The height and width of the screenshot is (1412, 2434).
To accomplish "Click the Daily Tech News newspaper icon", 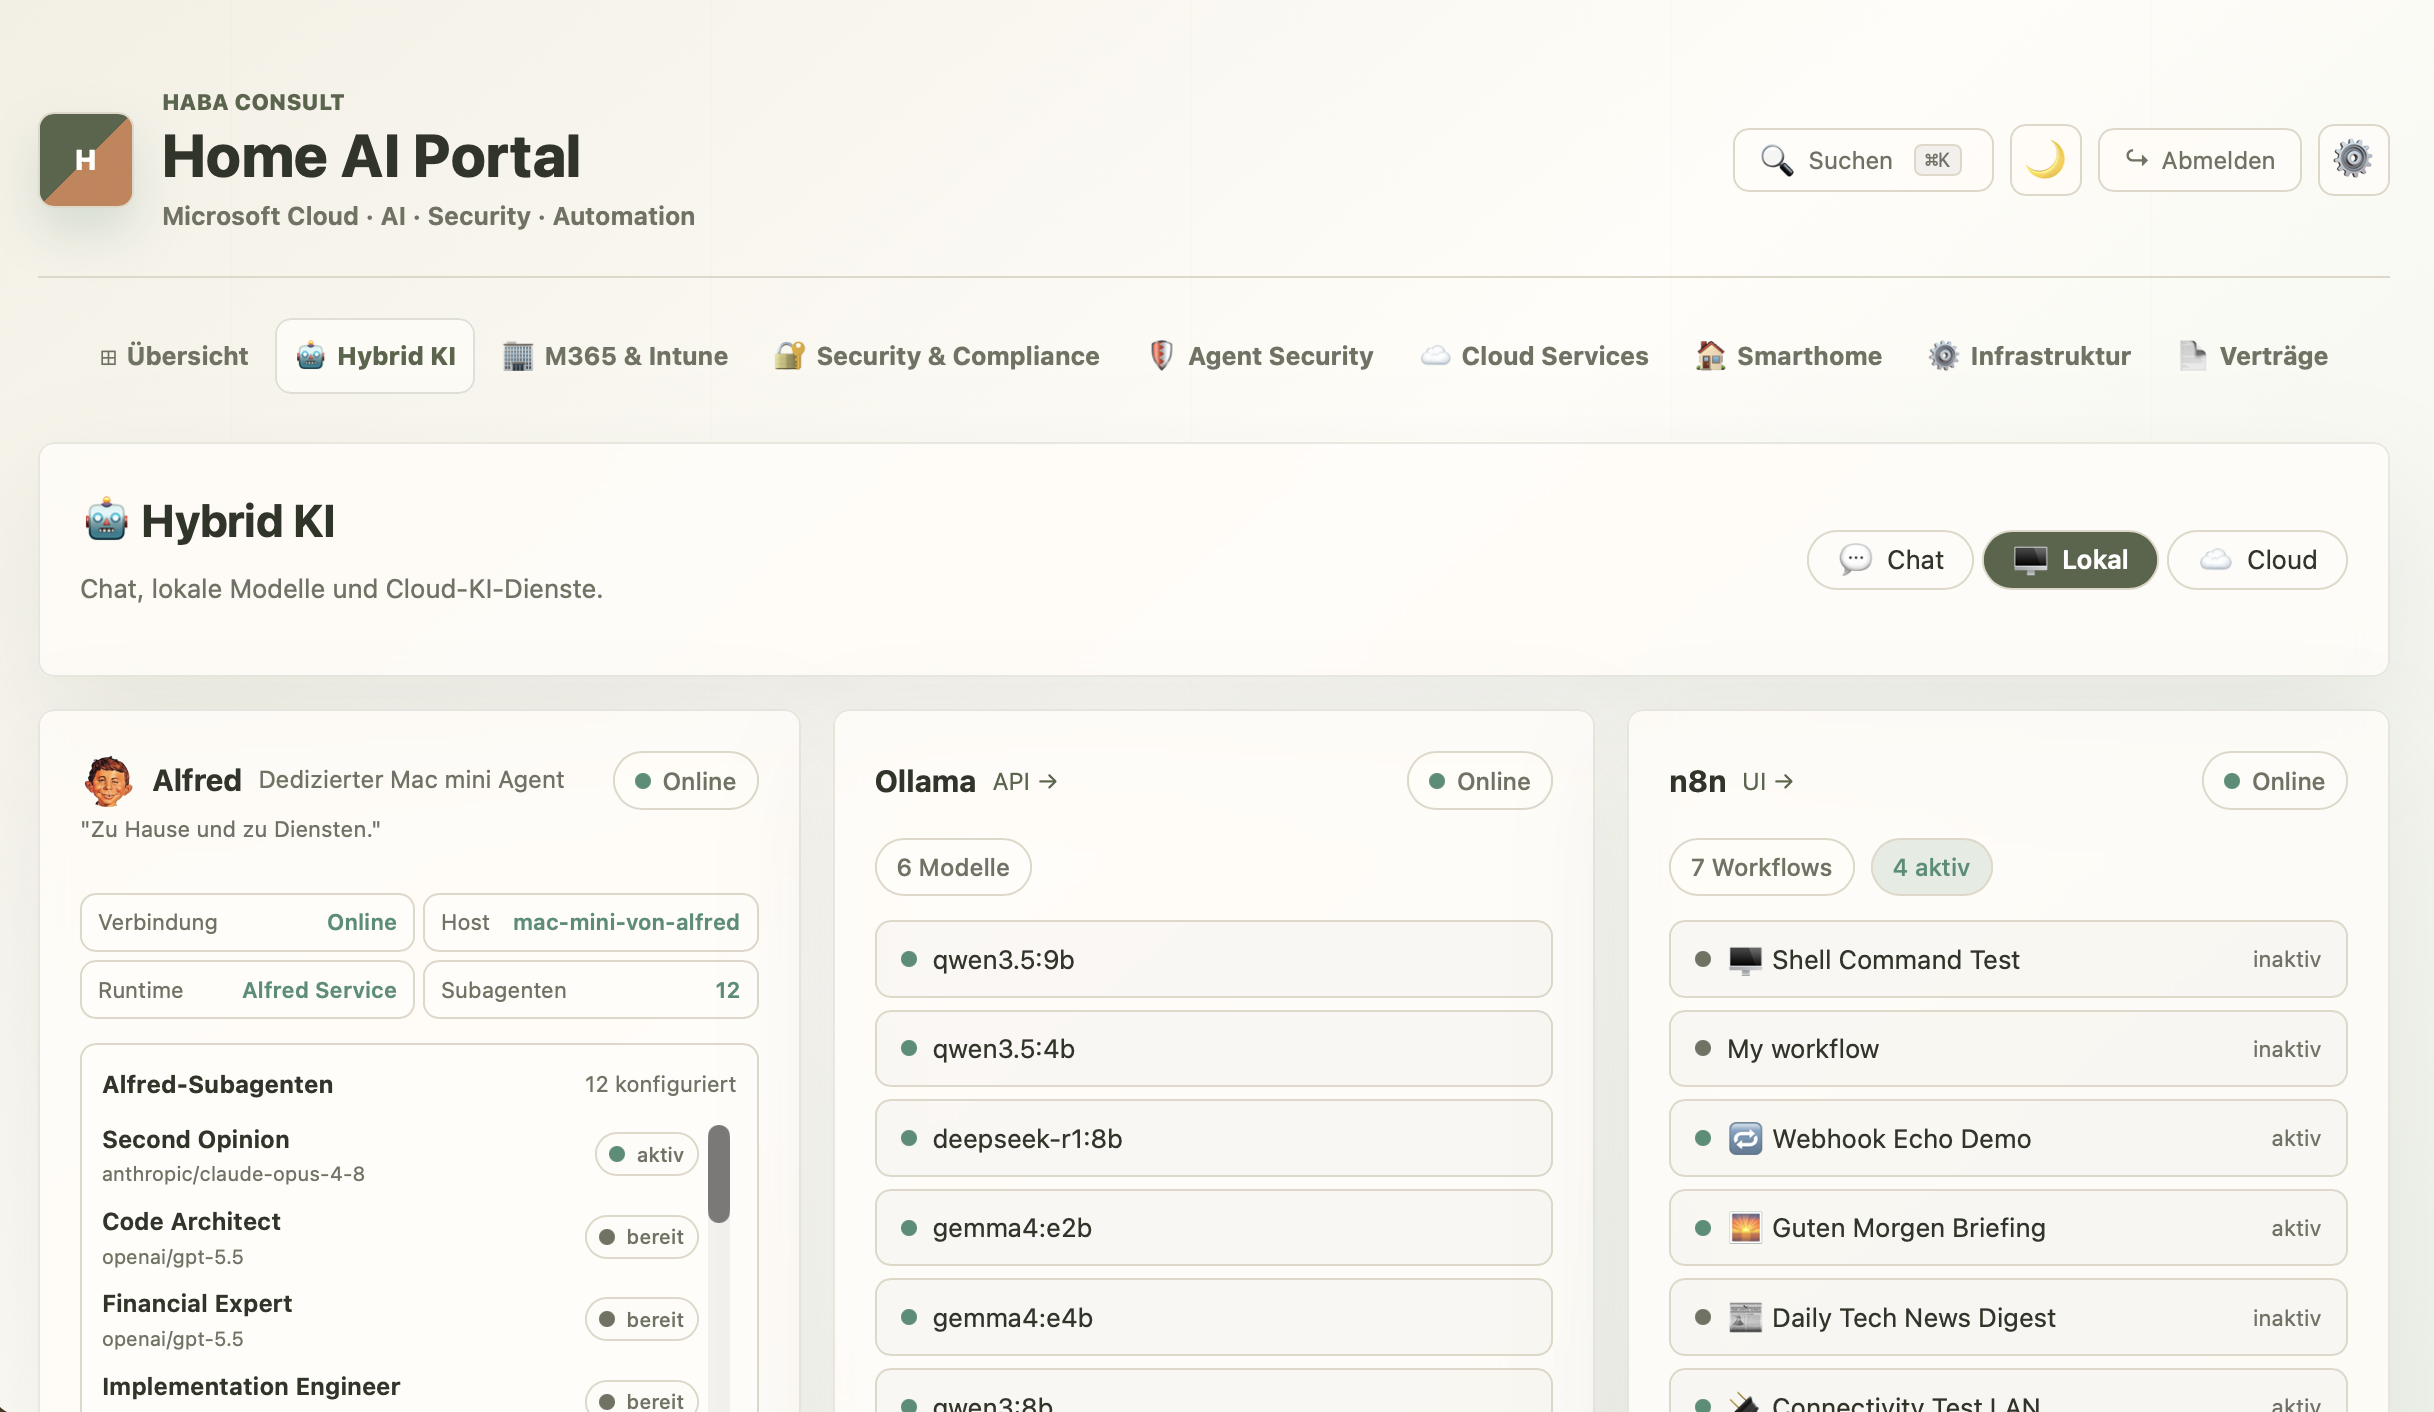I will click(x=1745, y=1318).
